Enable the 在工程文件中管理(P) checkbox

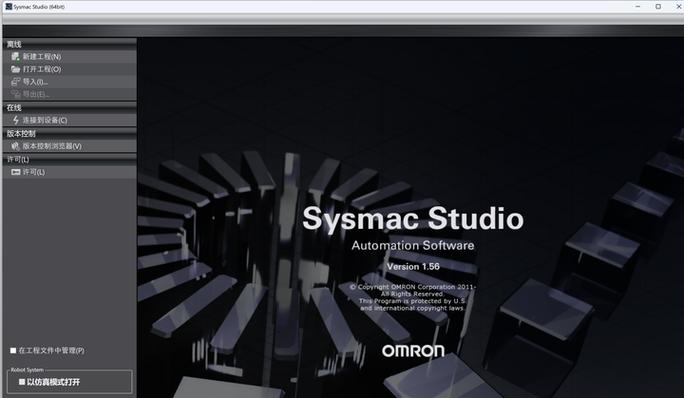point(13,350)
